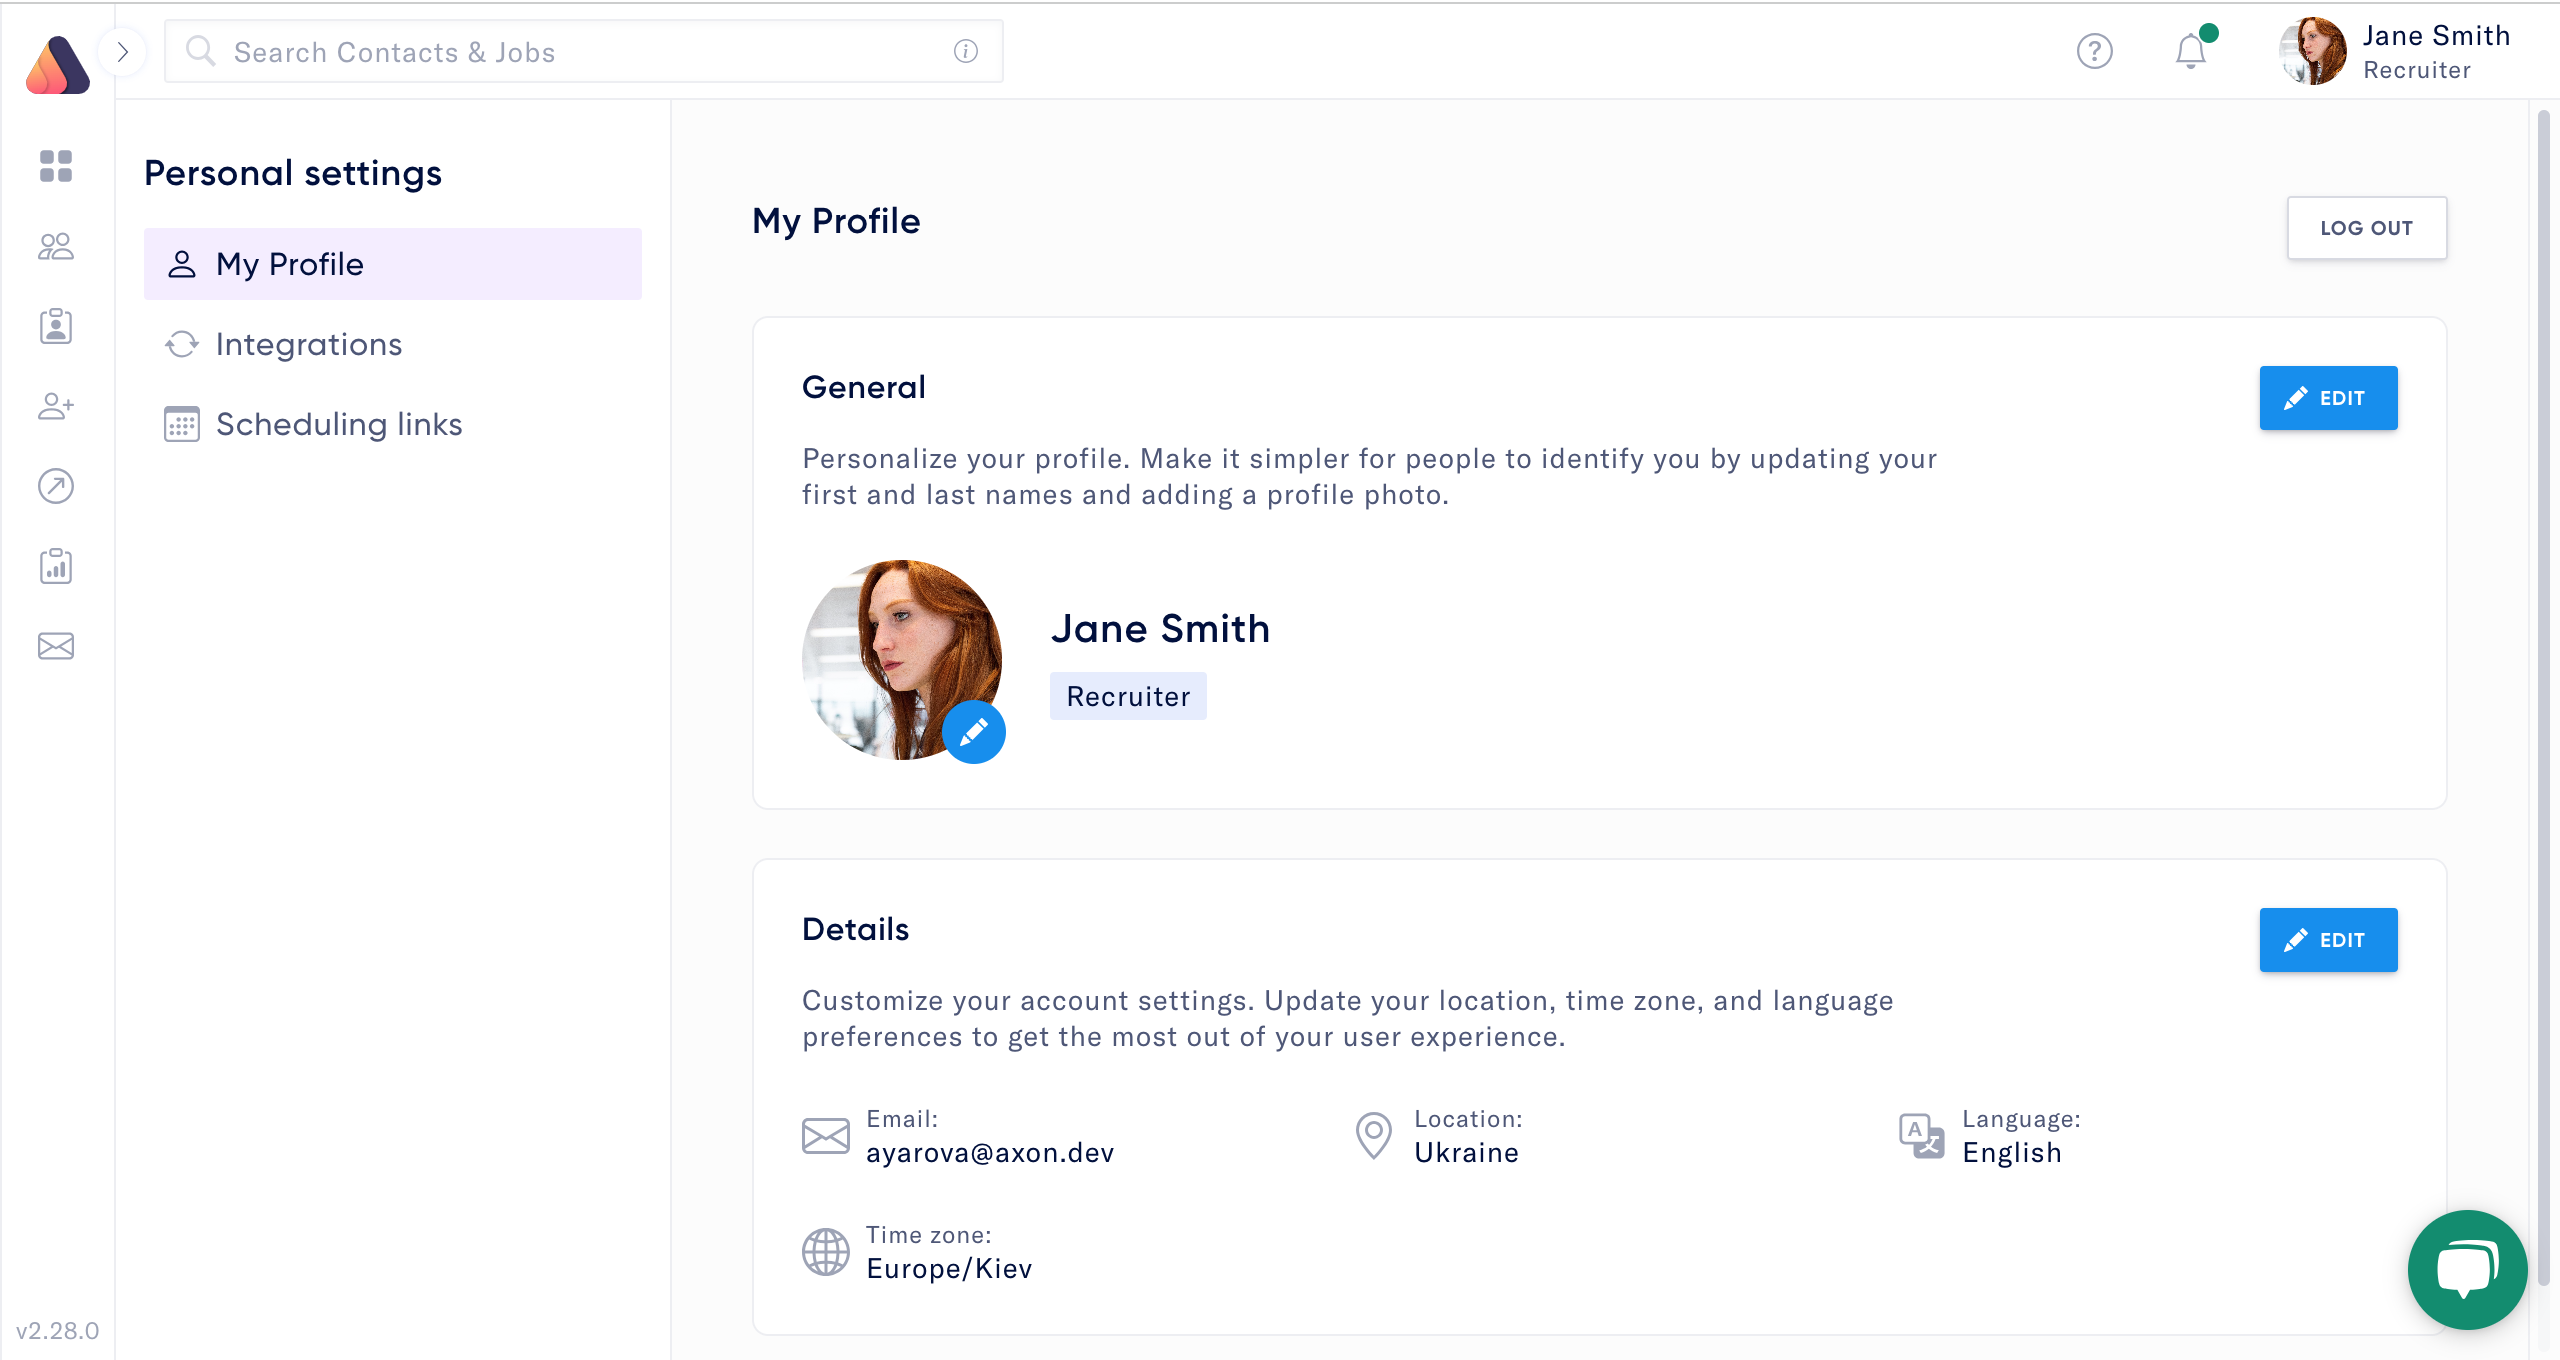Image resolution: width=2560 pixels, height=1360 pixels.
Task: Click EDIT in the Details section
Action: tap(2327, 940)
